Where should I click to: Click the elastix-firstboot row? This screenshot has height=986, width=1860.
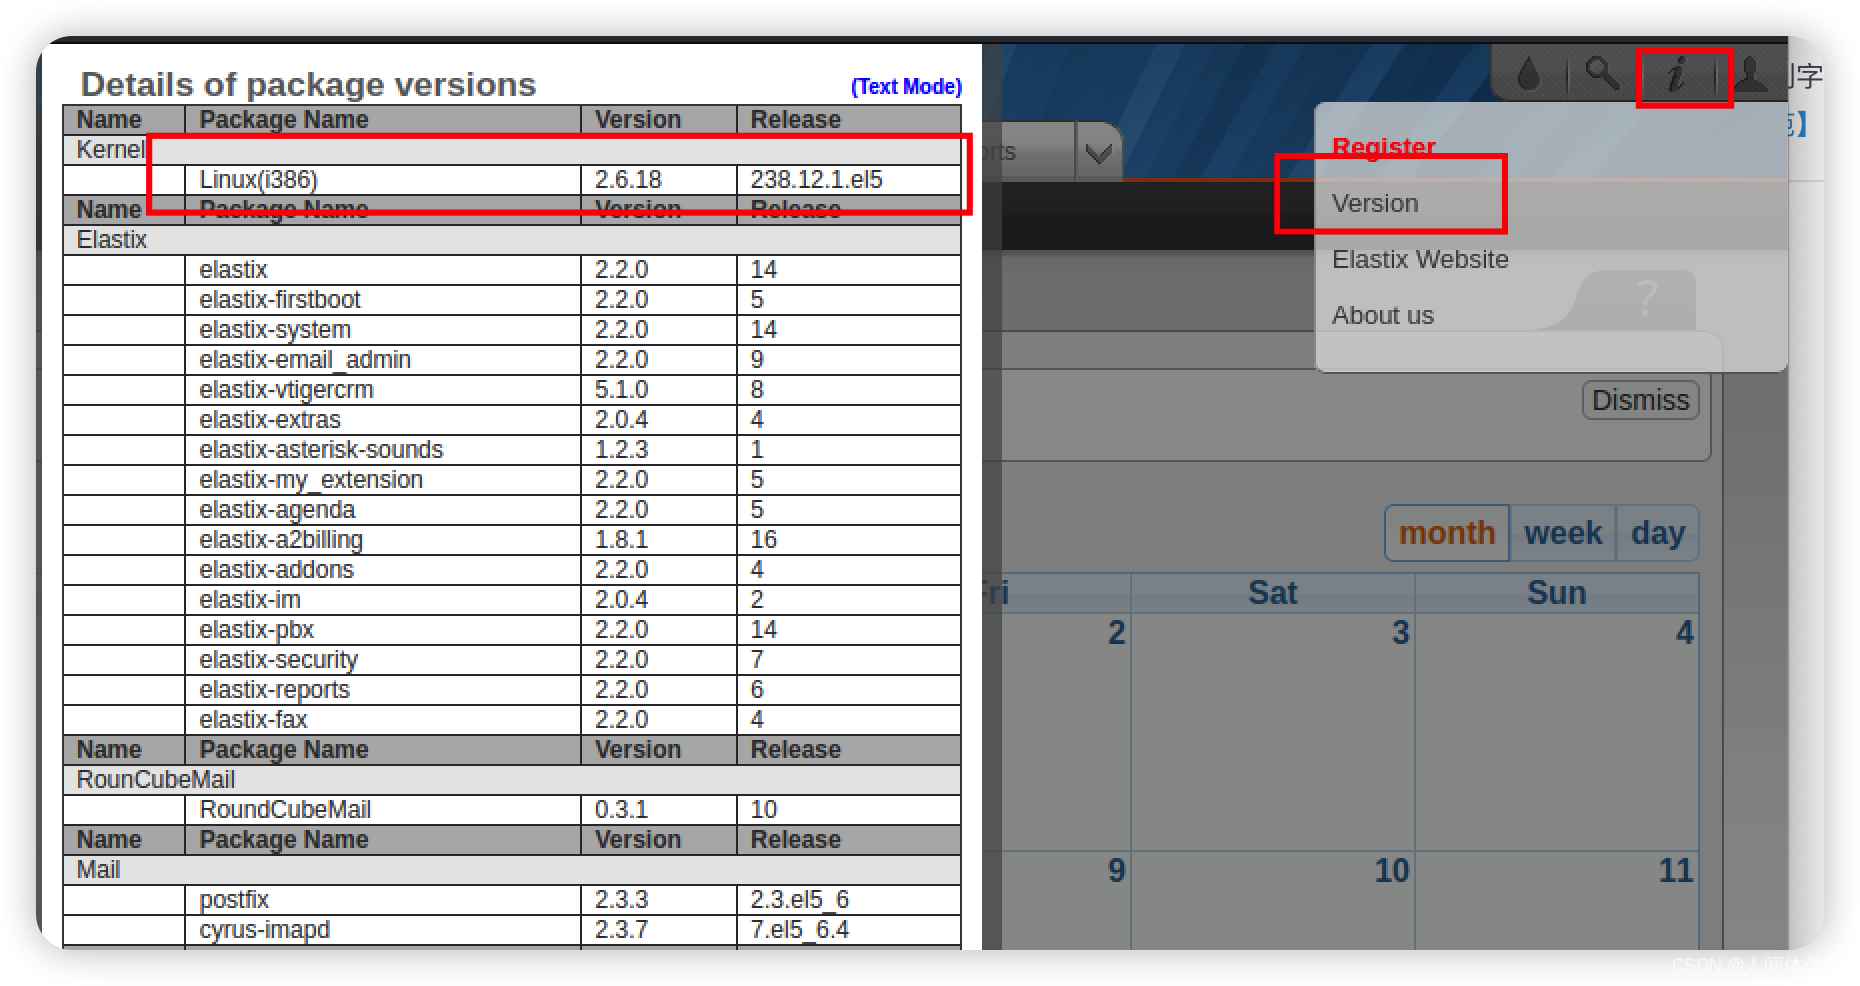pyautogui.click(x=512, y=300)
